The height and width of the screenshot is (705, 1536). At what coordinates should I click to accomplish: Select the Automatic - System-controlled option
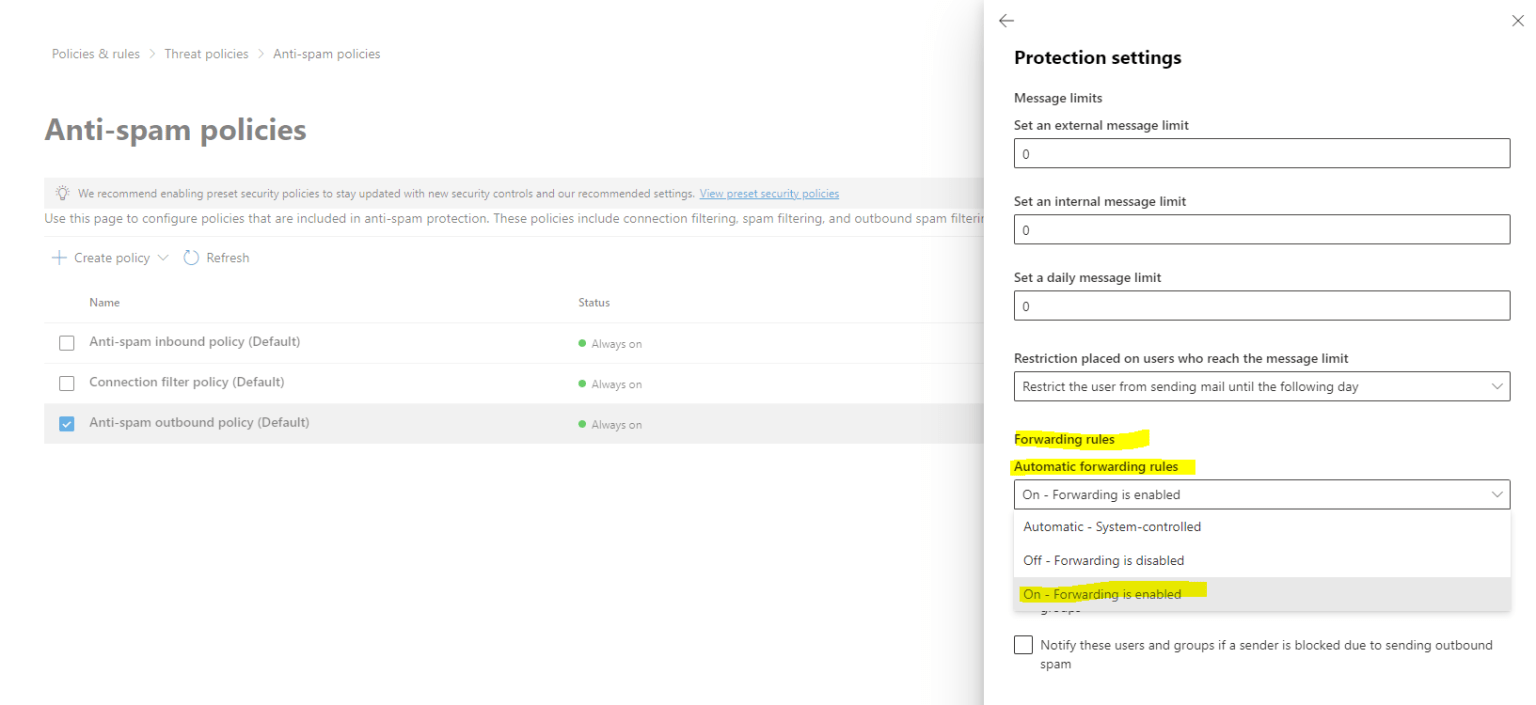pyautogui.click(x=1111, y=526)
